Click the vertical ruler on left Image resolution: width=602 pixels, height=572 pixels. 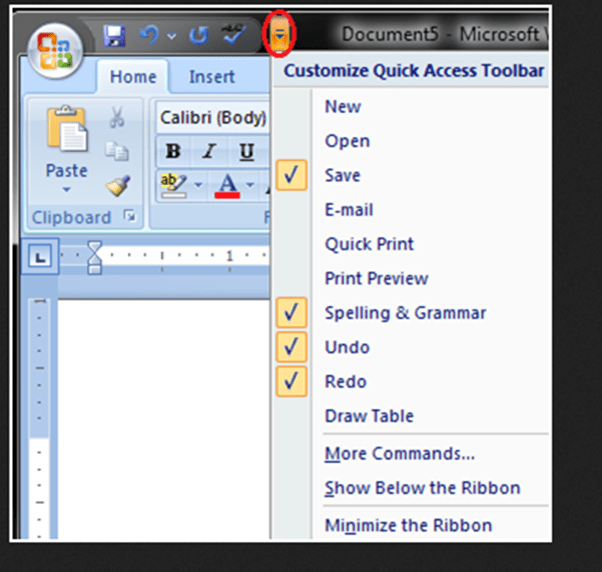click(39, 418)
